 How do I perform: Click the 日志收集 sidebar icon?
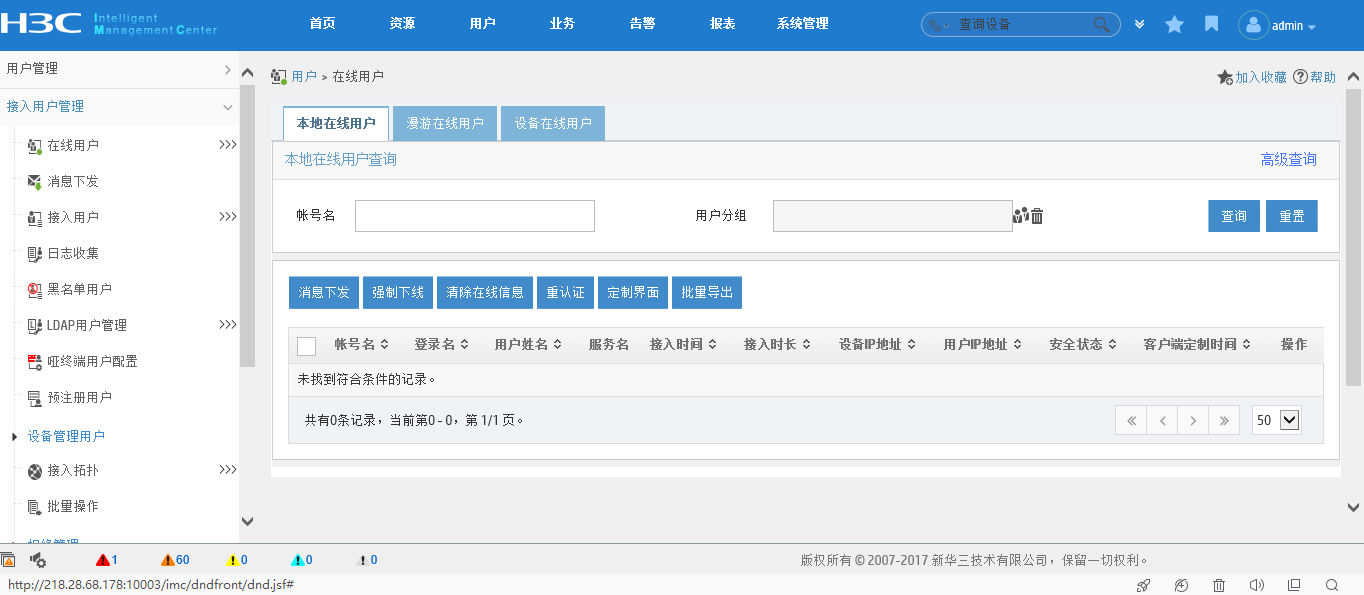pos(34,253)
